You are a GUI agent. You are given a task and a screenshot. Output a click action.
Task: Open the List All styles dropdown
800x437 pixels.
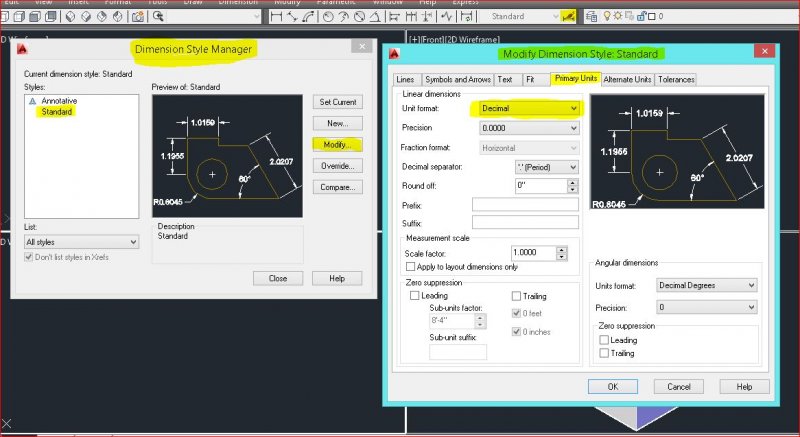point(82,242)
